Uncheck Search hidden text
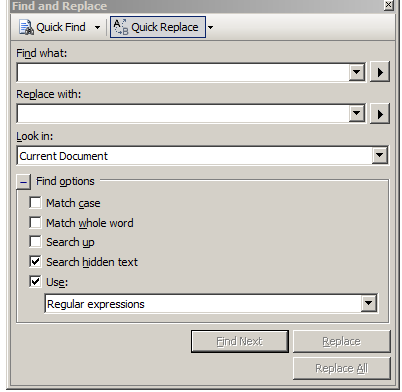 click(x=35, y=262)
